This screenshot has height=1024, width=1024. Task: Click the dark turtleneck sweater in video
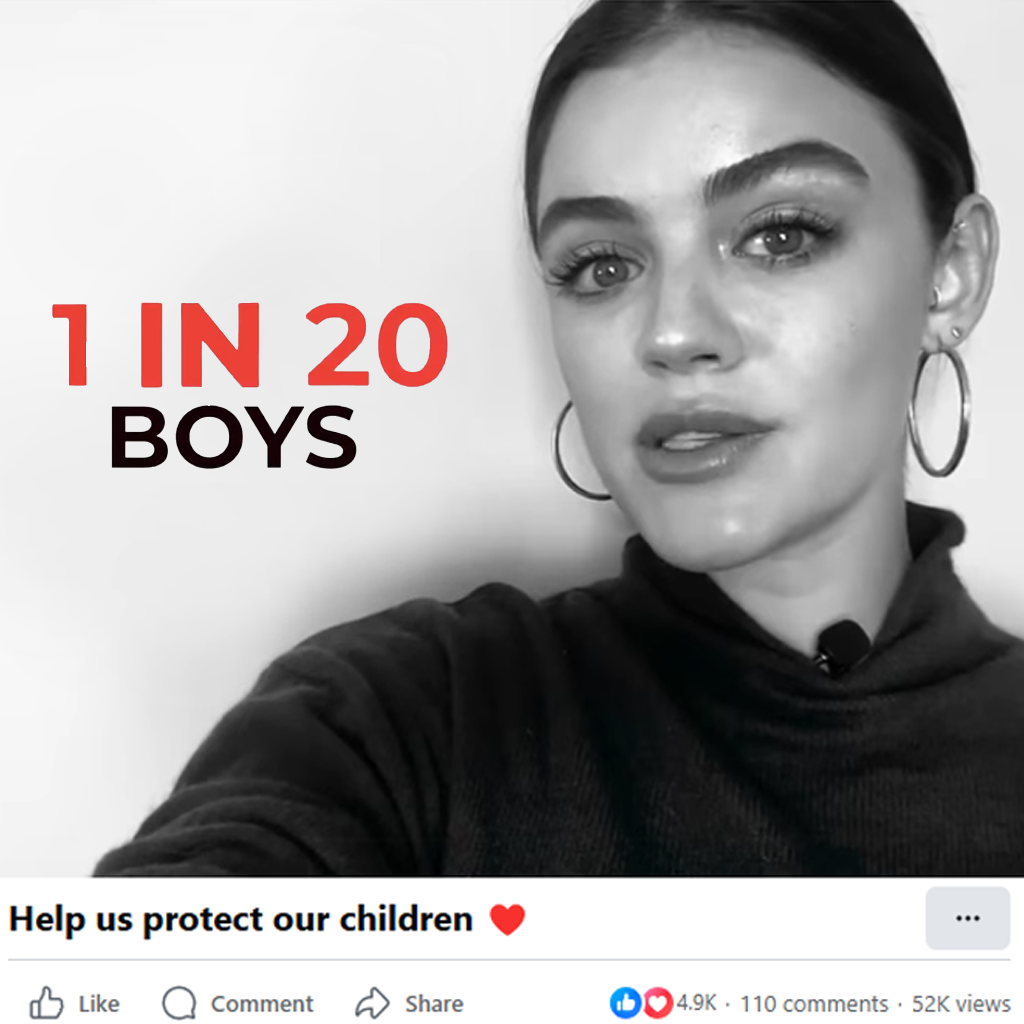click(588, 731)
